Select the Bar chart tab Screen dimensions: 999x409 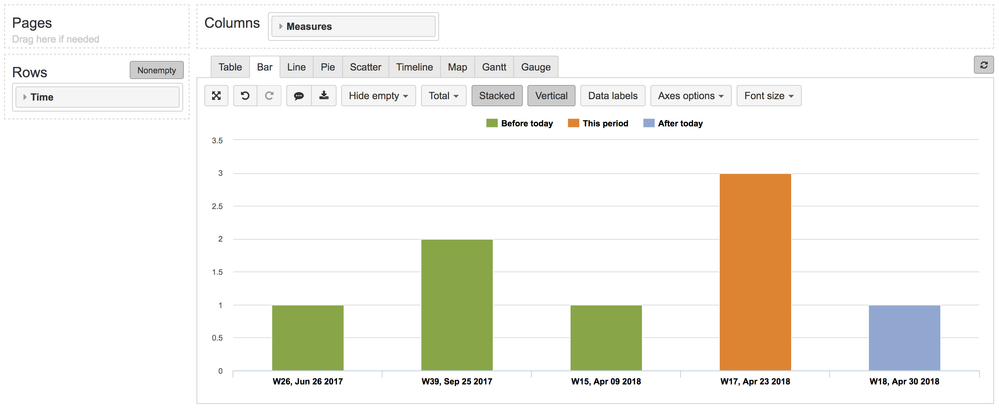pos(264,67)
